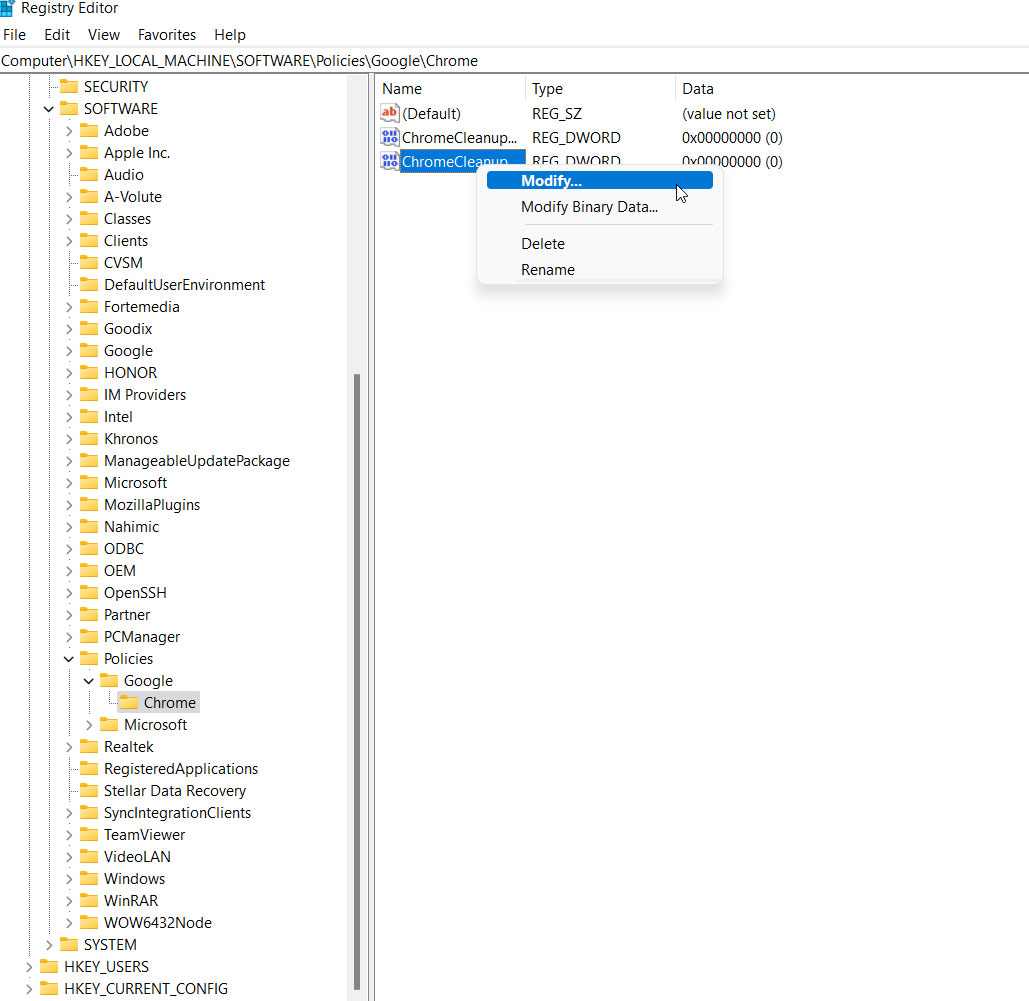Click the VideoLAN folder icon
This screenshot has height=1001, width=1029.
click(x=89, y=857)
